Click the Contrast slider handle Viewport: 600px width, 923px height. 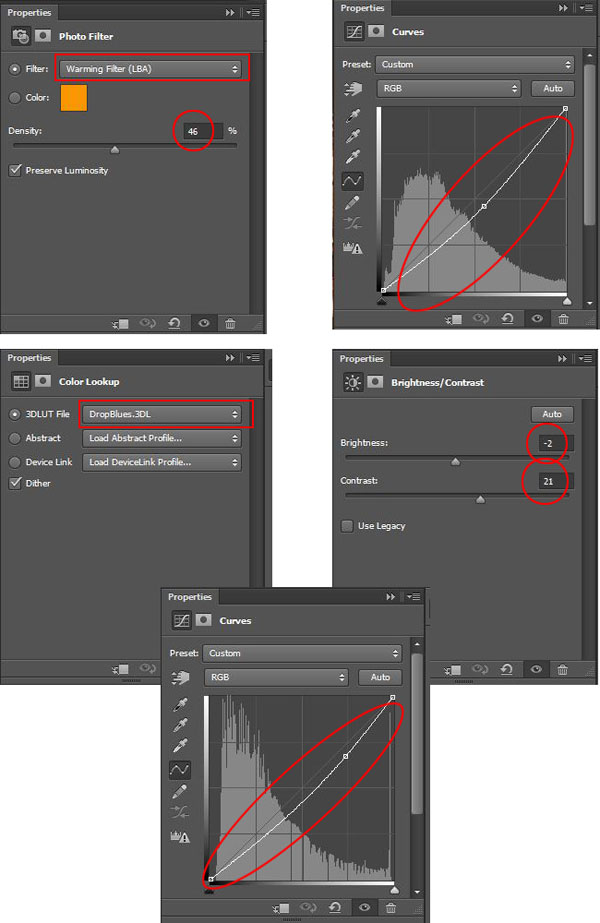[480, 500]
